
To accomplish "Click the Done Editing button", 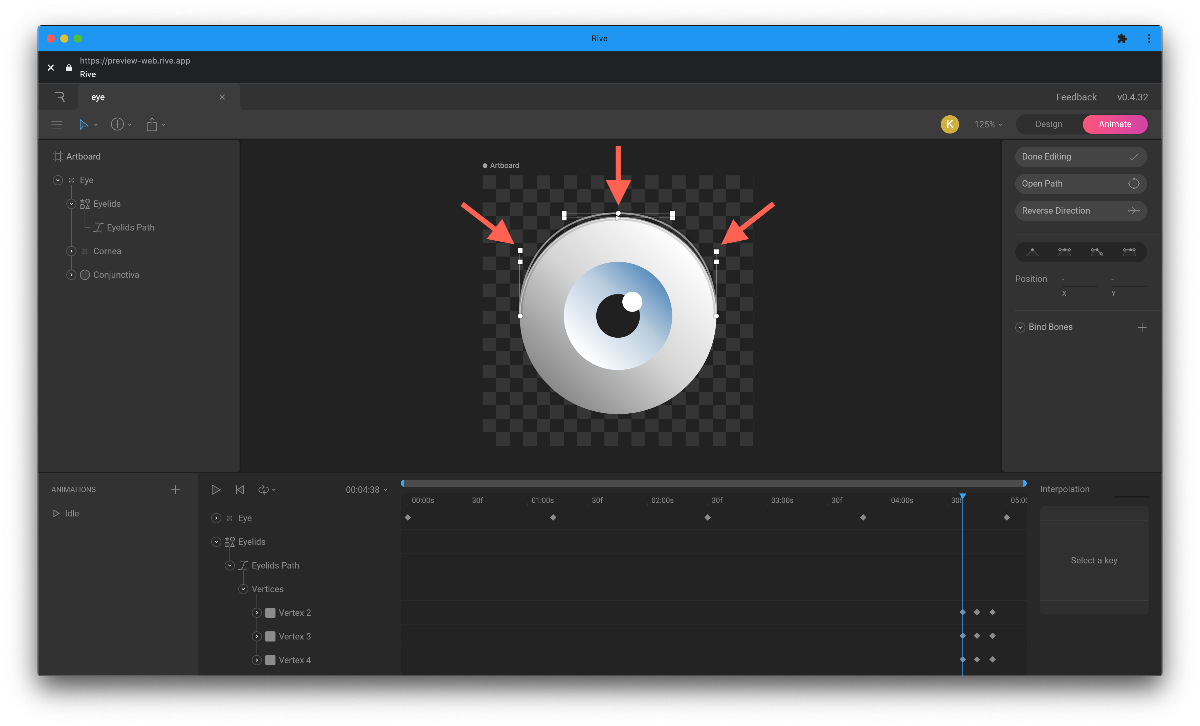I will click(x=1081, y=157).
